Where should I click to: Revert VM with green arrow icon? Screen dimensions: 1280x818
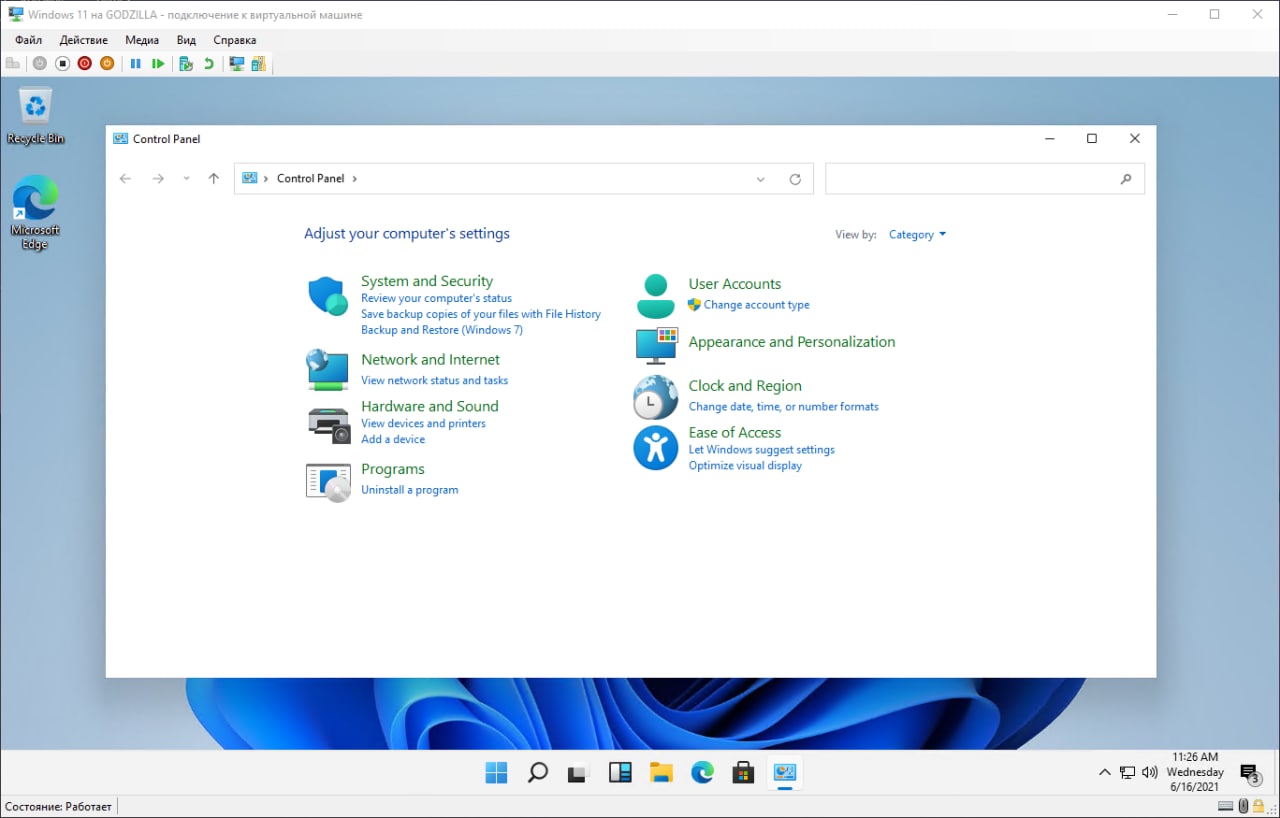click(208, 63)
